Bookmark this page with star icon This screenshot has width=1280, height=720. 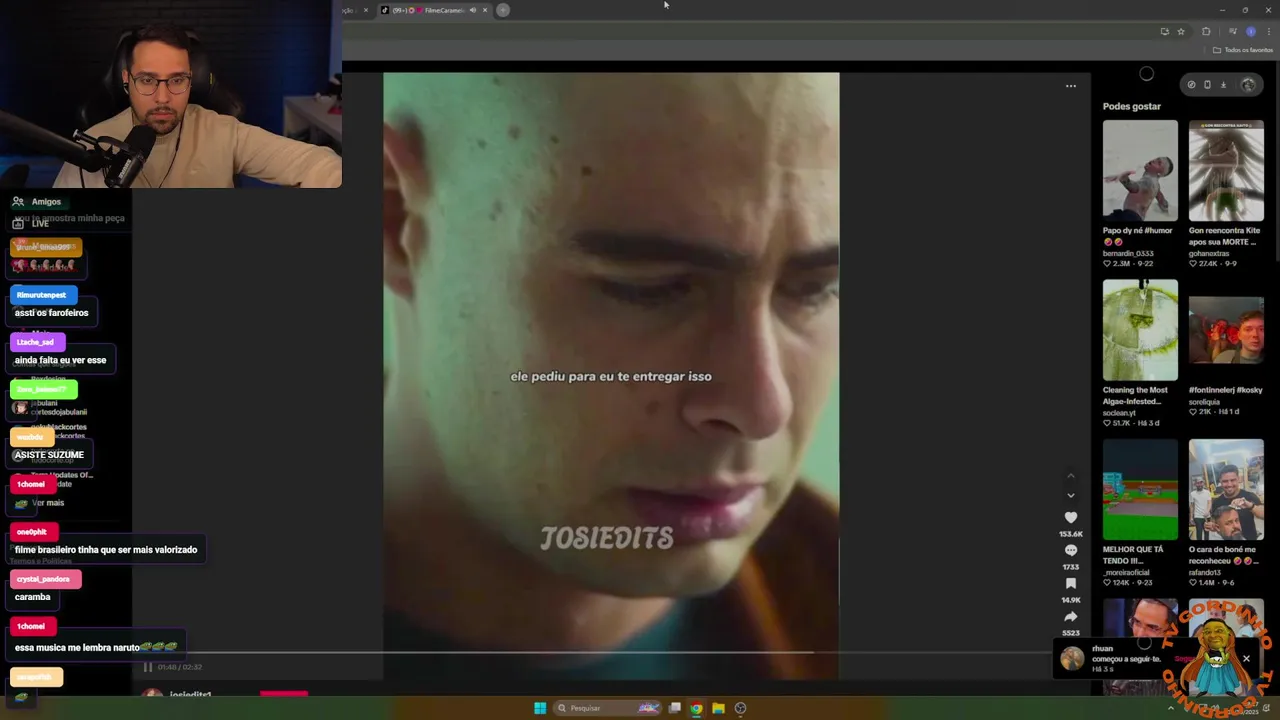click(x=1181, y=32)
